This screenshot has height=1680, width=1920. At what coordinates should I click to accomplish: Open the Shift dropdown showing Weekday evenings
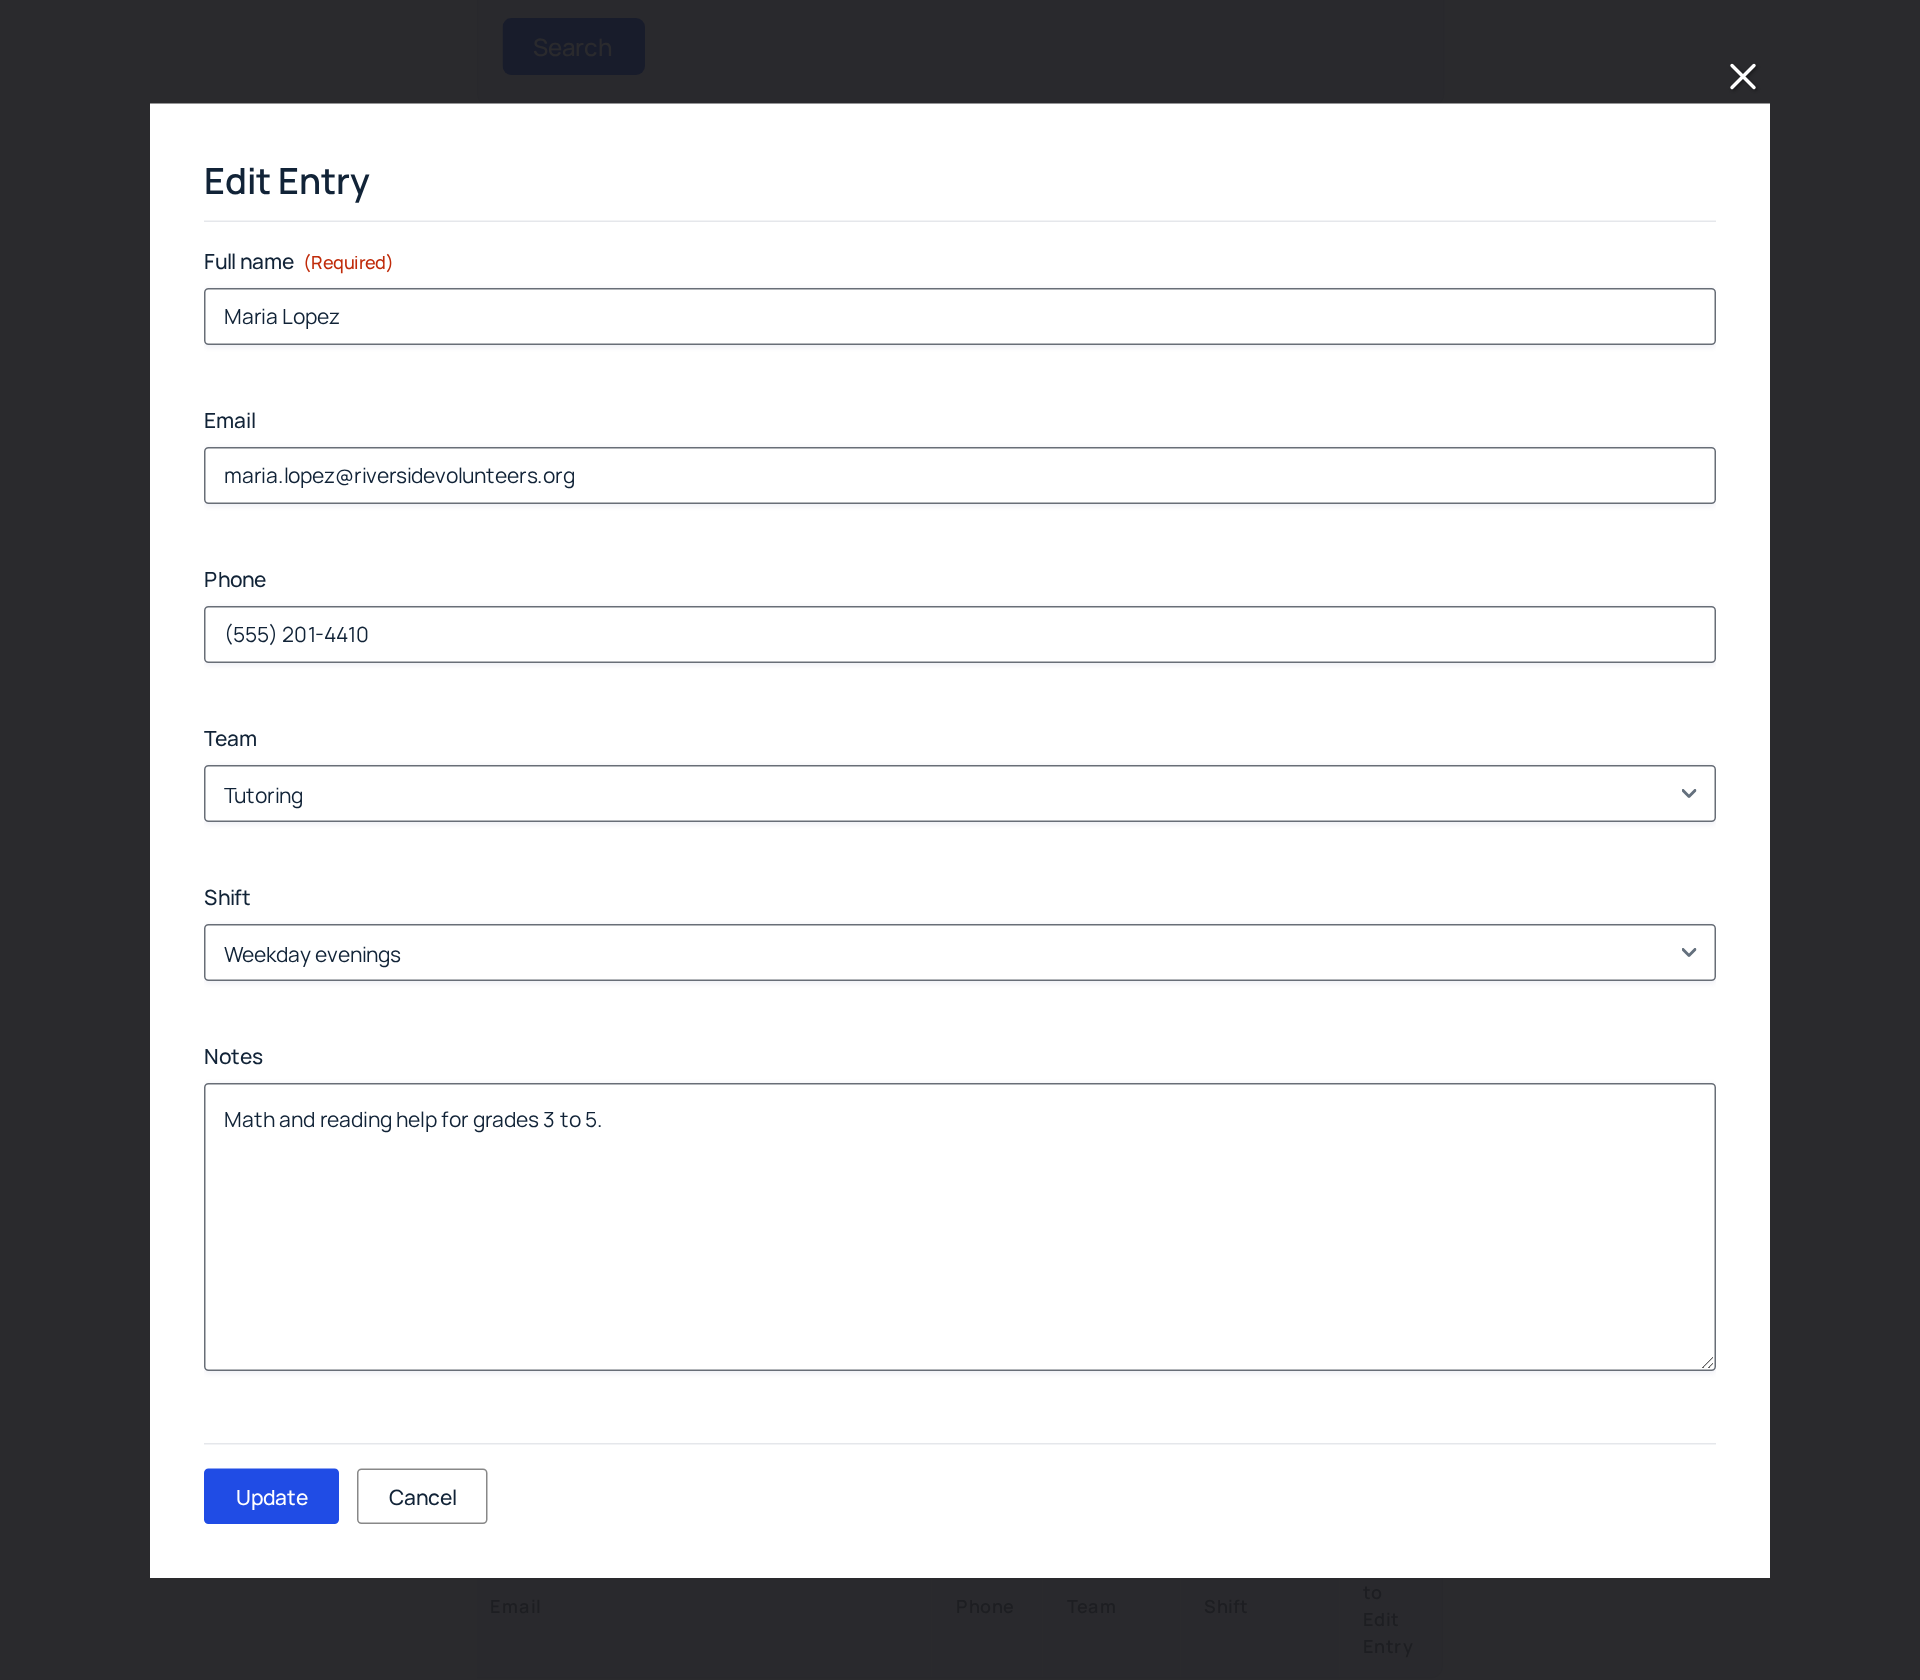coord(959,953)
